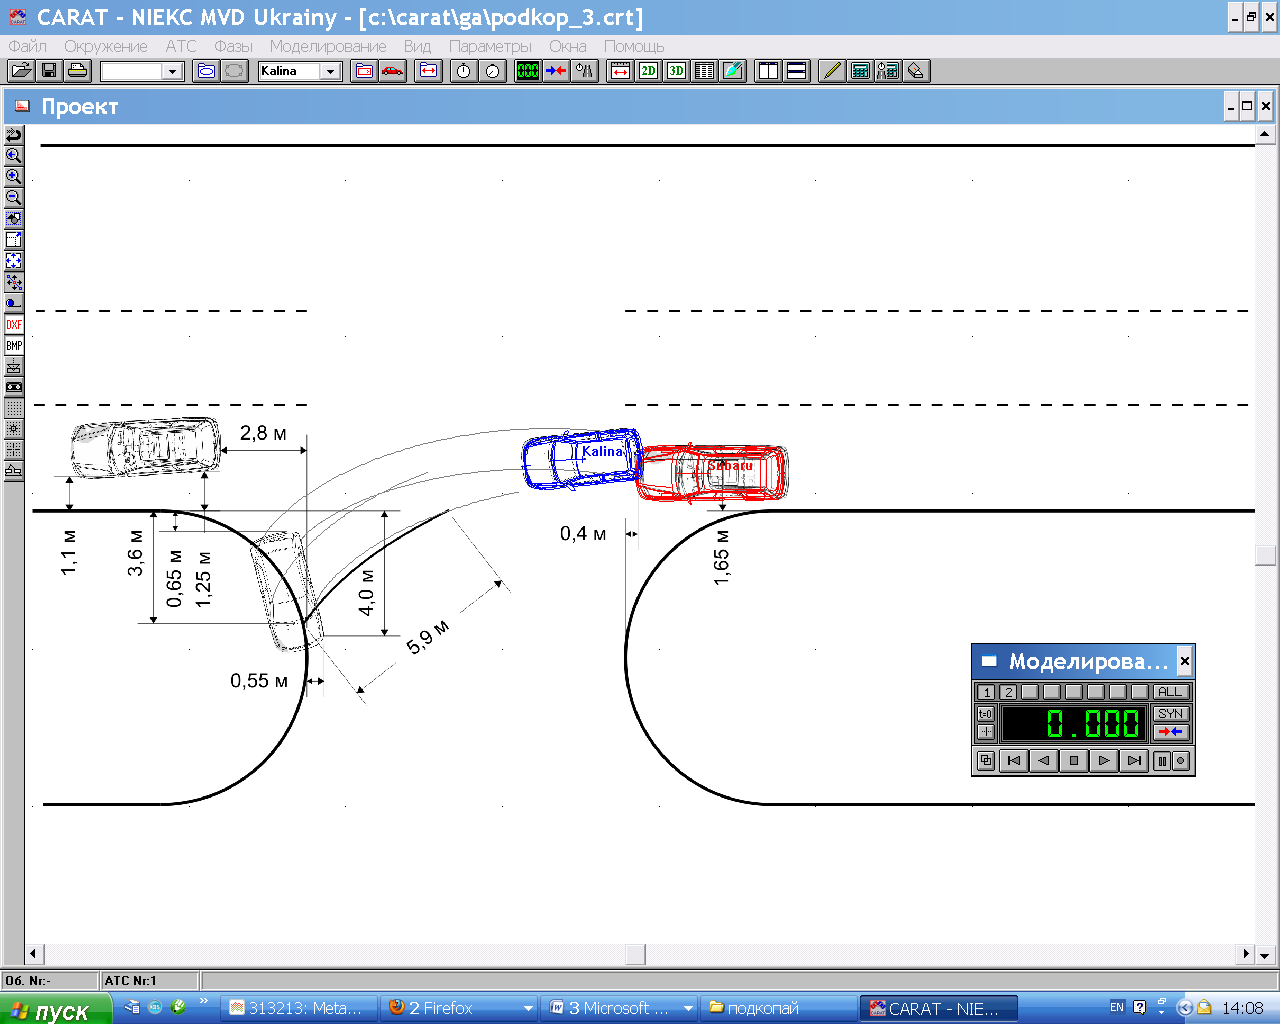Image resolution: width=1280 pixels, height=1024 pixels.
Task: Play simulation in reverse
Action: [1044, 761]
